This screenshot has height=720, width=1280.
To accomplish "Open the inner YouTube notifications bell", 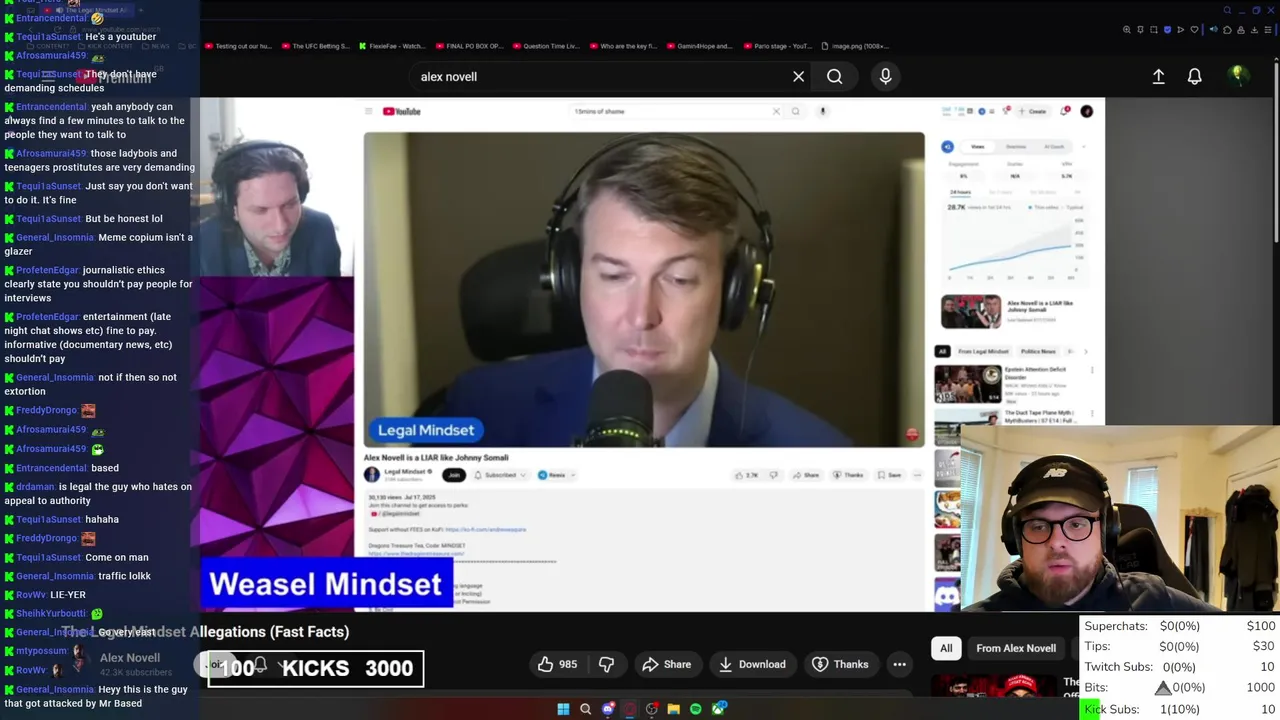I will pos(1064,111).
